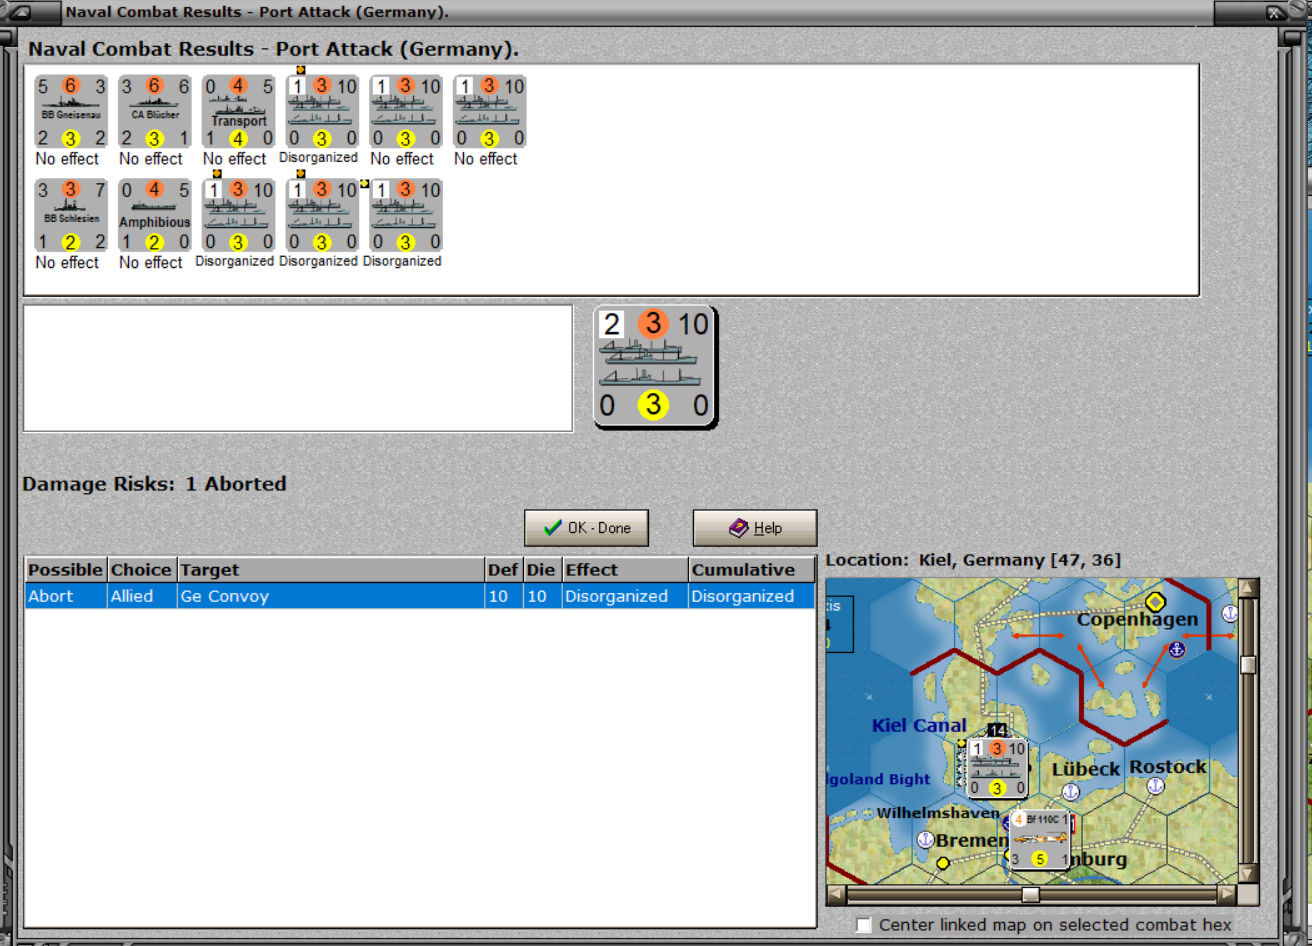Click the horizontal map scrollbar thumb
The height and width of the screenshot is (946, 1312).
(x=1030, y=894)
